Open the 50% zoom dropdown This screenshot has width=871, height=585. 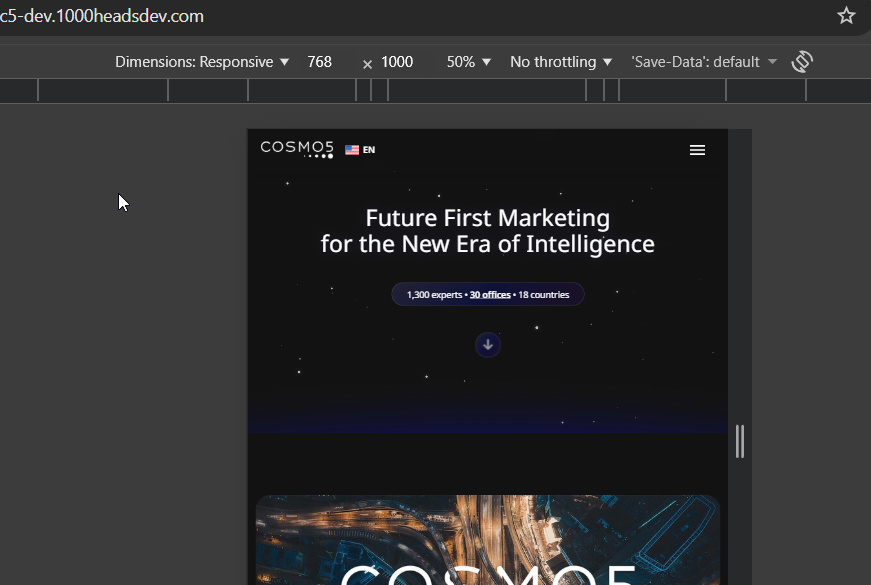469,62
